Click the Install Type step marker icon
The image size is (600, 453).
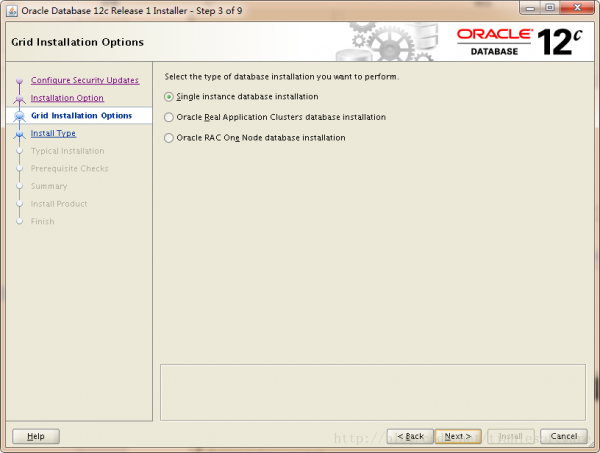click(x=19, y=134)
